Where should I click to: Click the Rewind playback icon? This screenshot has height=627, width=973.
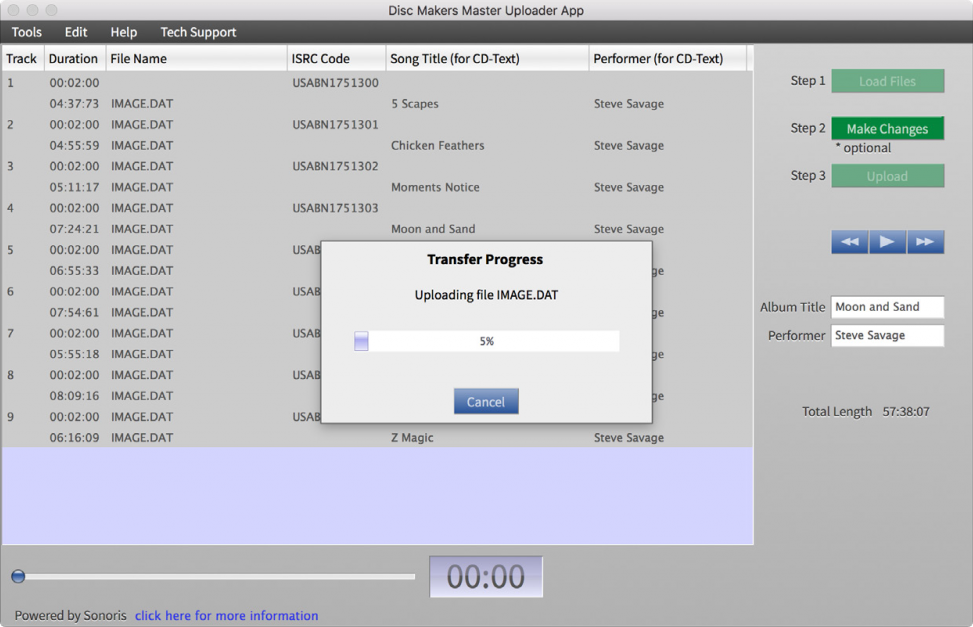pyautogui.click(x=849, y=241)
